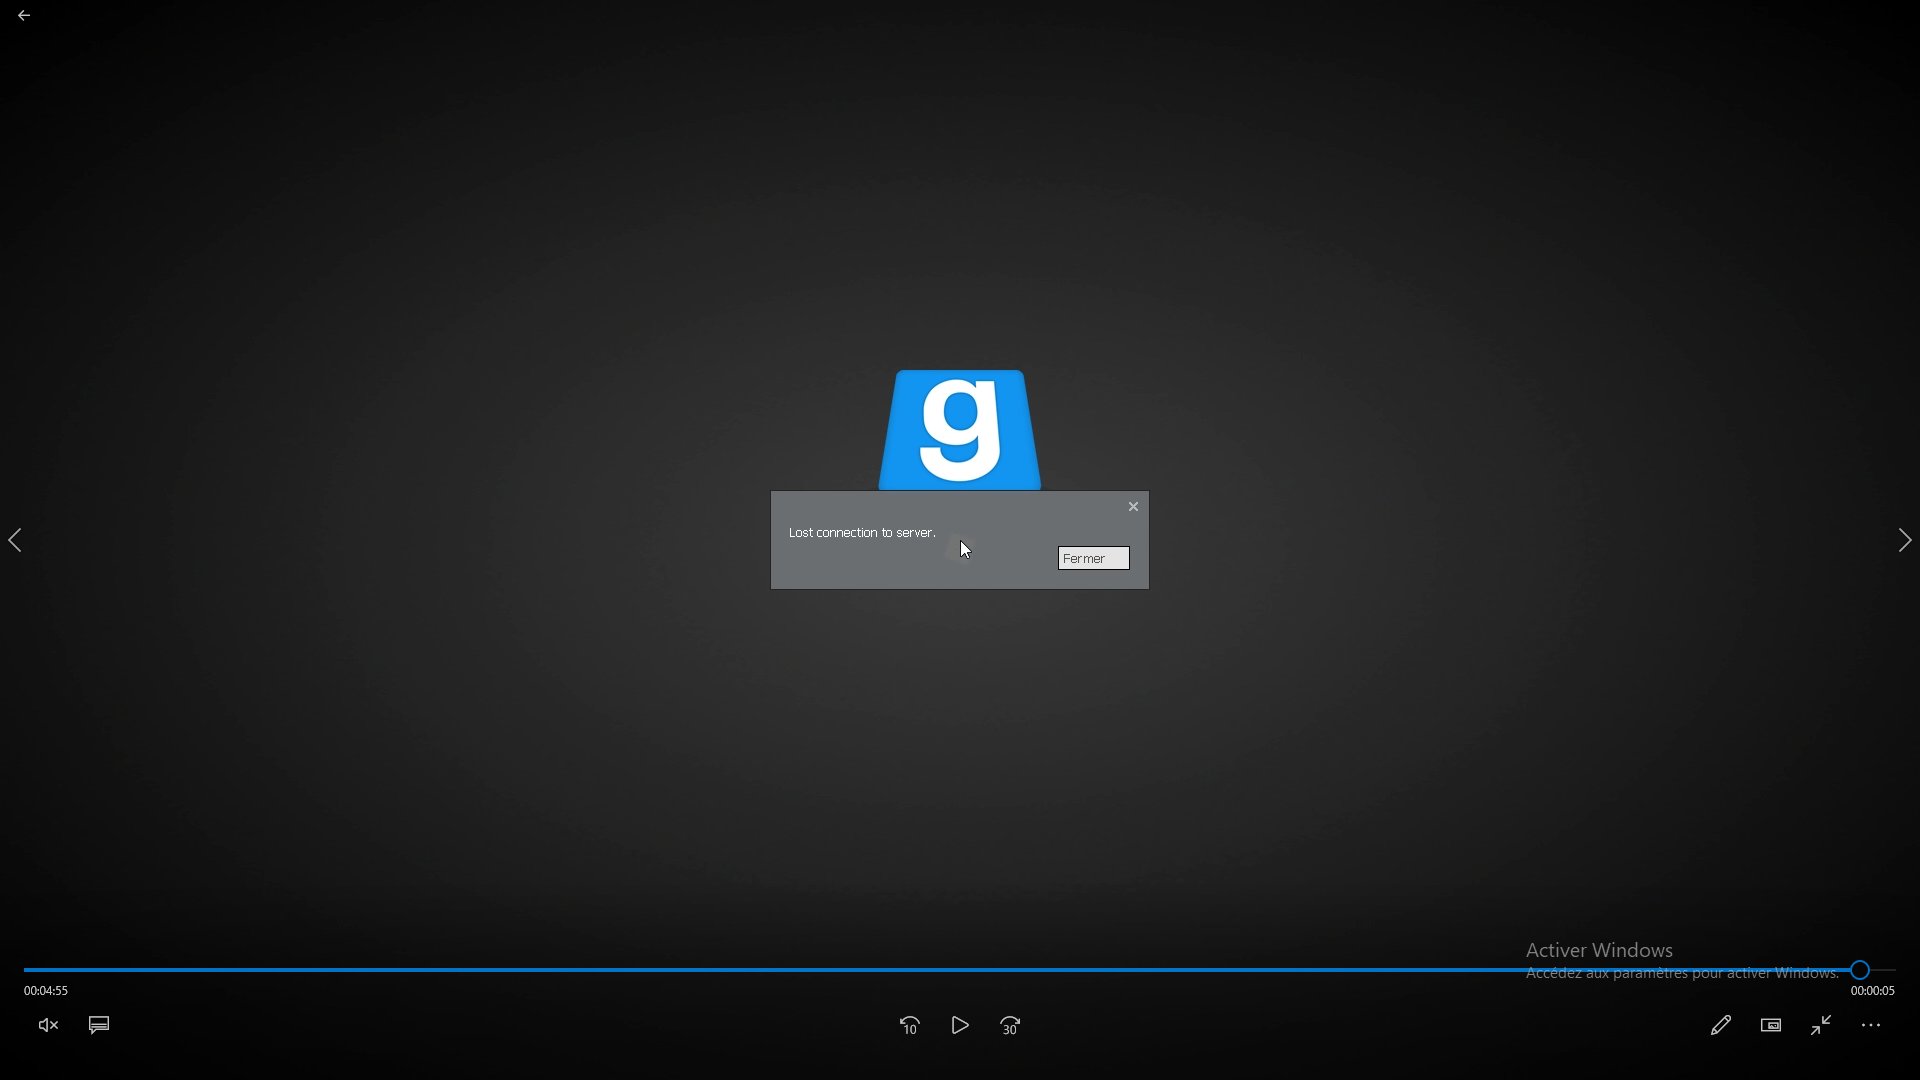Unmute the video volume
1920x1080 pixels.
(x=48, y=1026)
